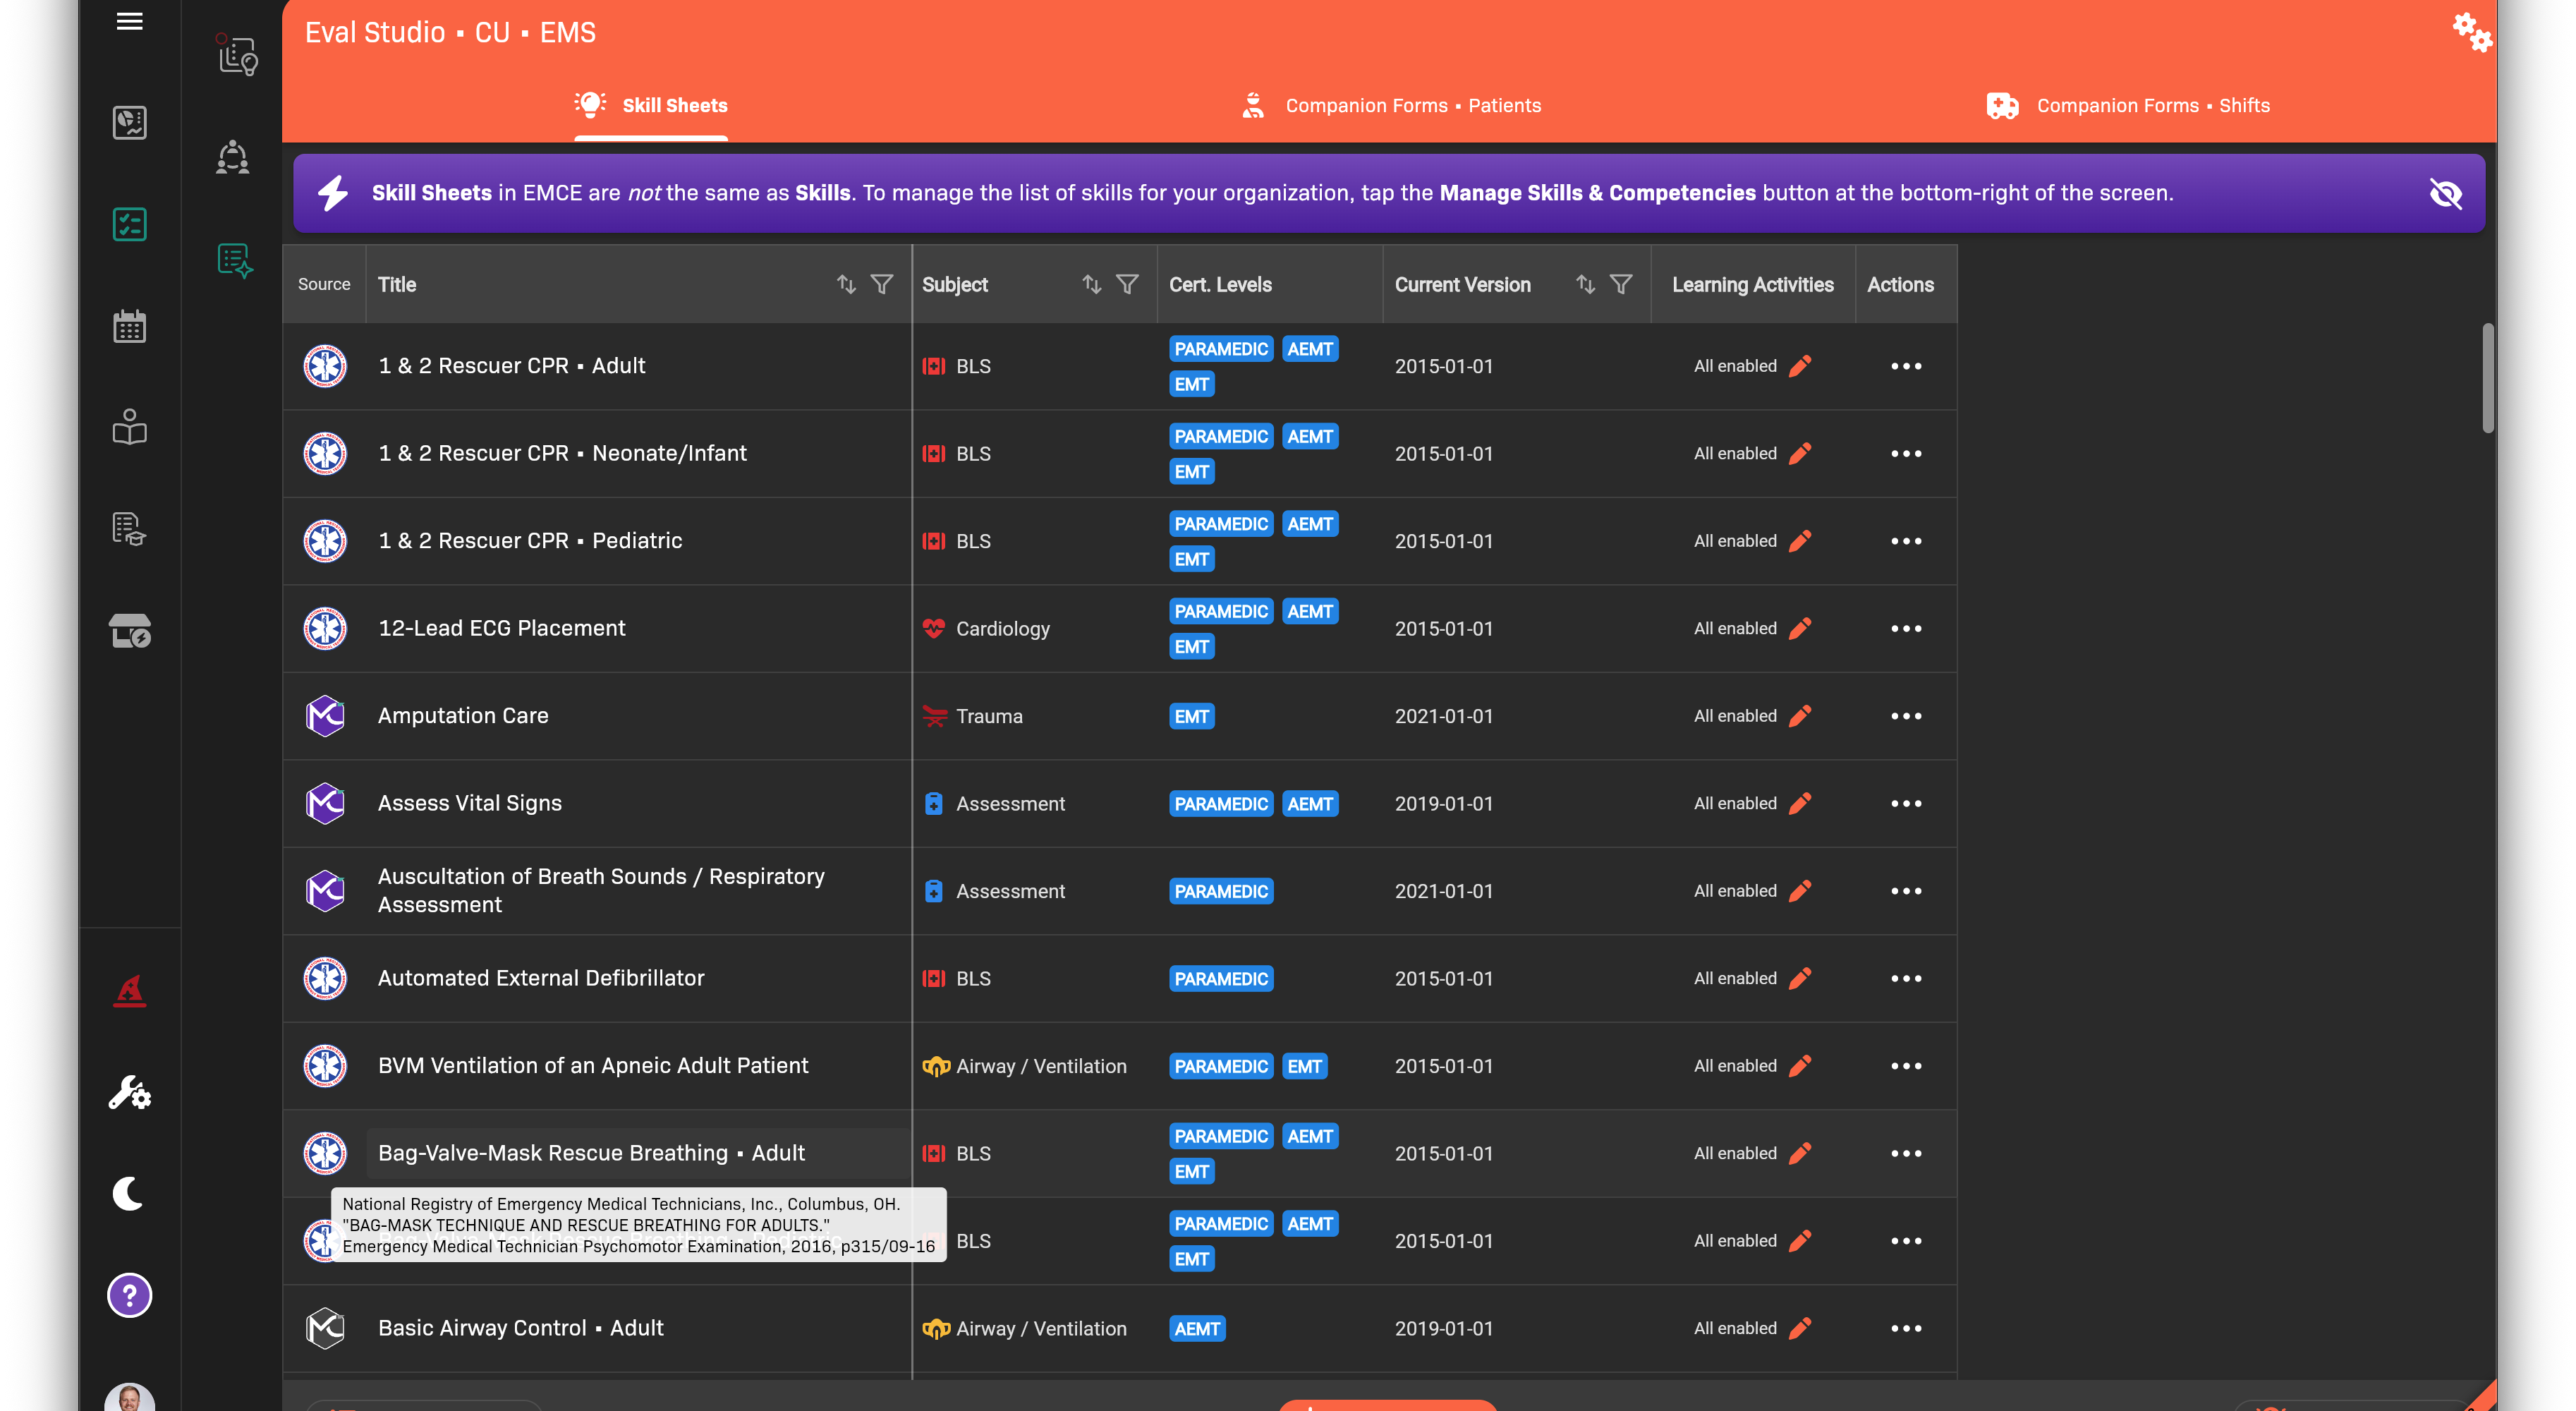The image size is (2576, 1411).
Task: Sort the table by the Title column
Action: point(846,284)
